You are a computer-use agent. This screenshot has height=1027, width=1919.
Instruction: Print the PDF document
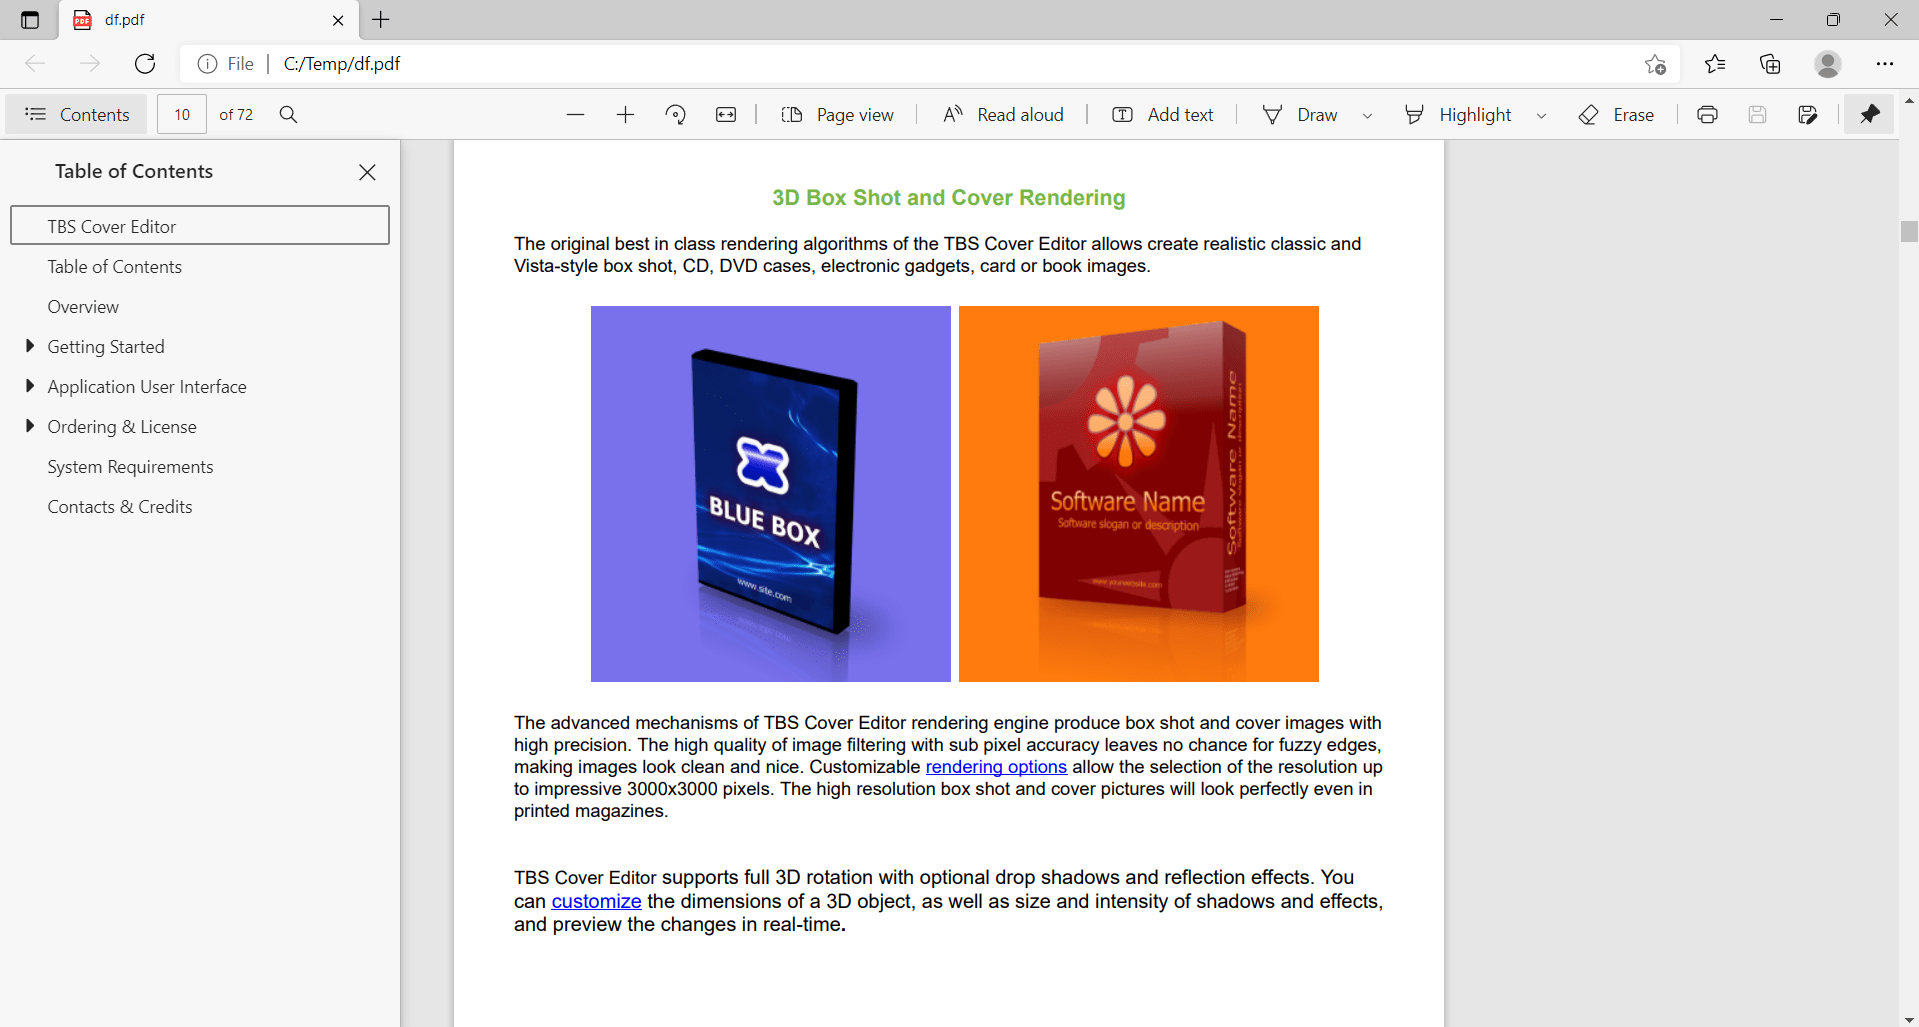pyautogui.click(x=1707, y=115)
